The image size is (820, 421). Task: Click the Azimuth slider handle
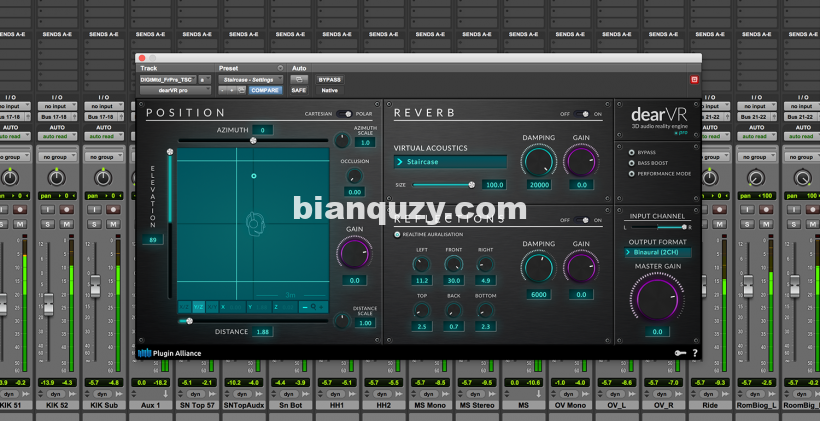pyautogui.click(x=254, y=140)
